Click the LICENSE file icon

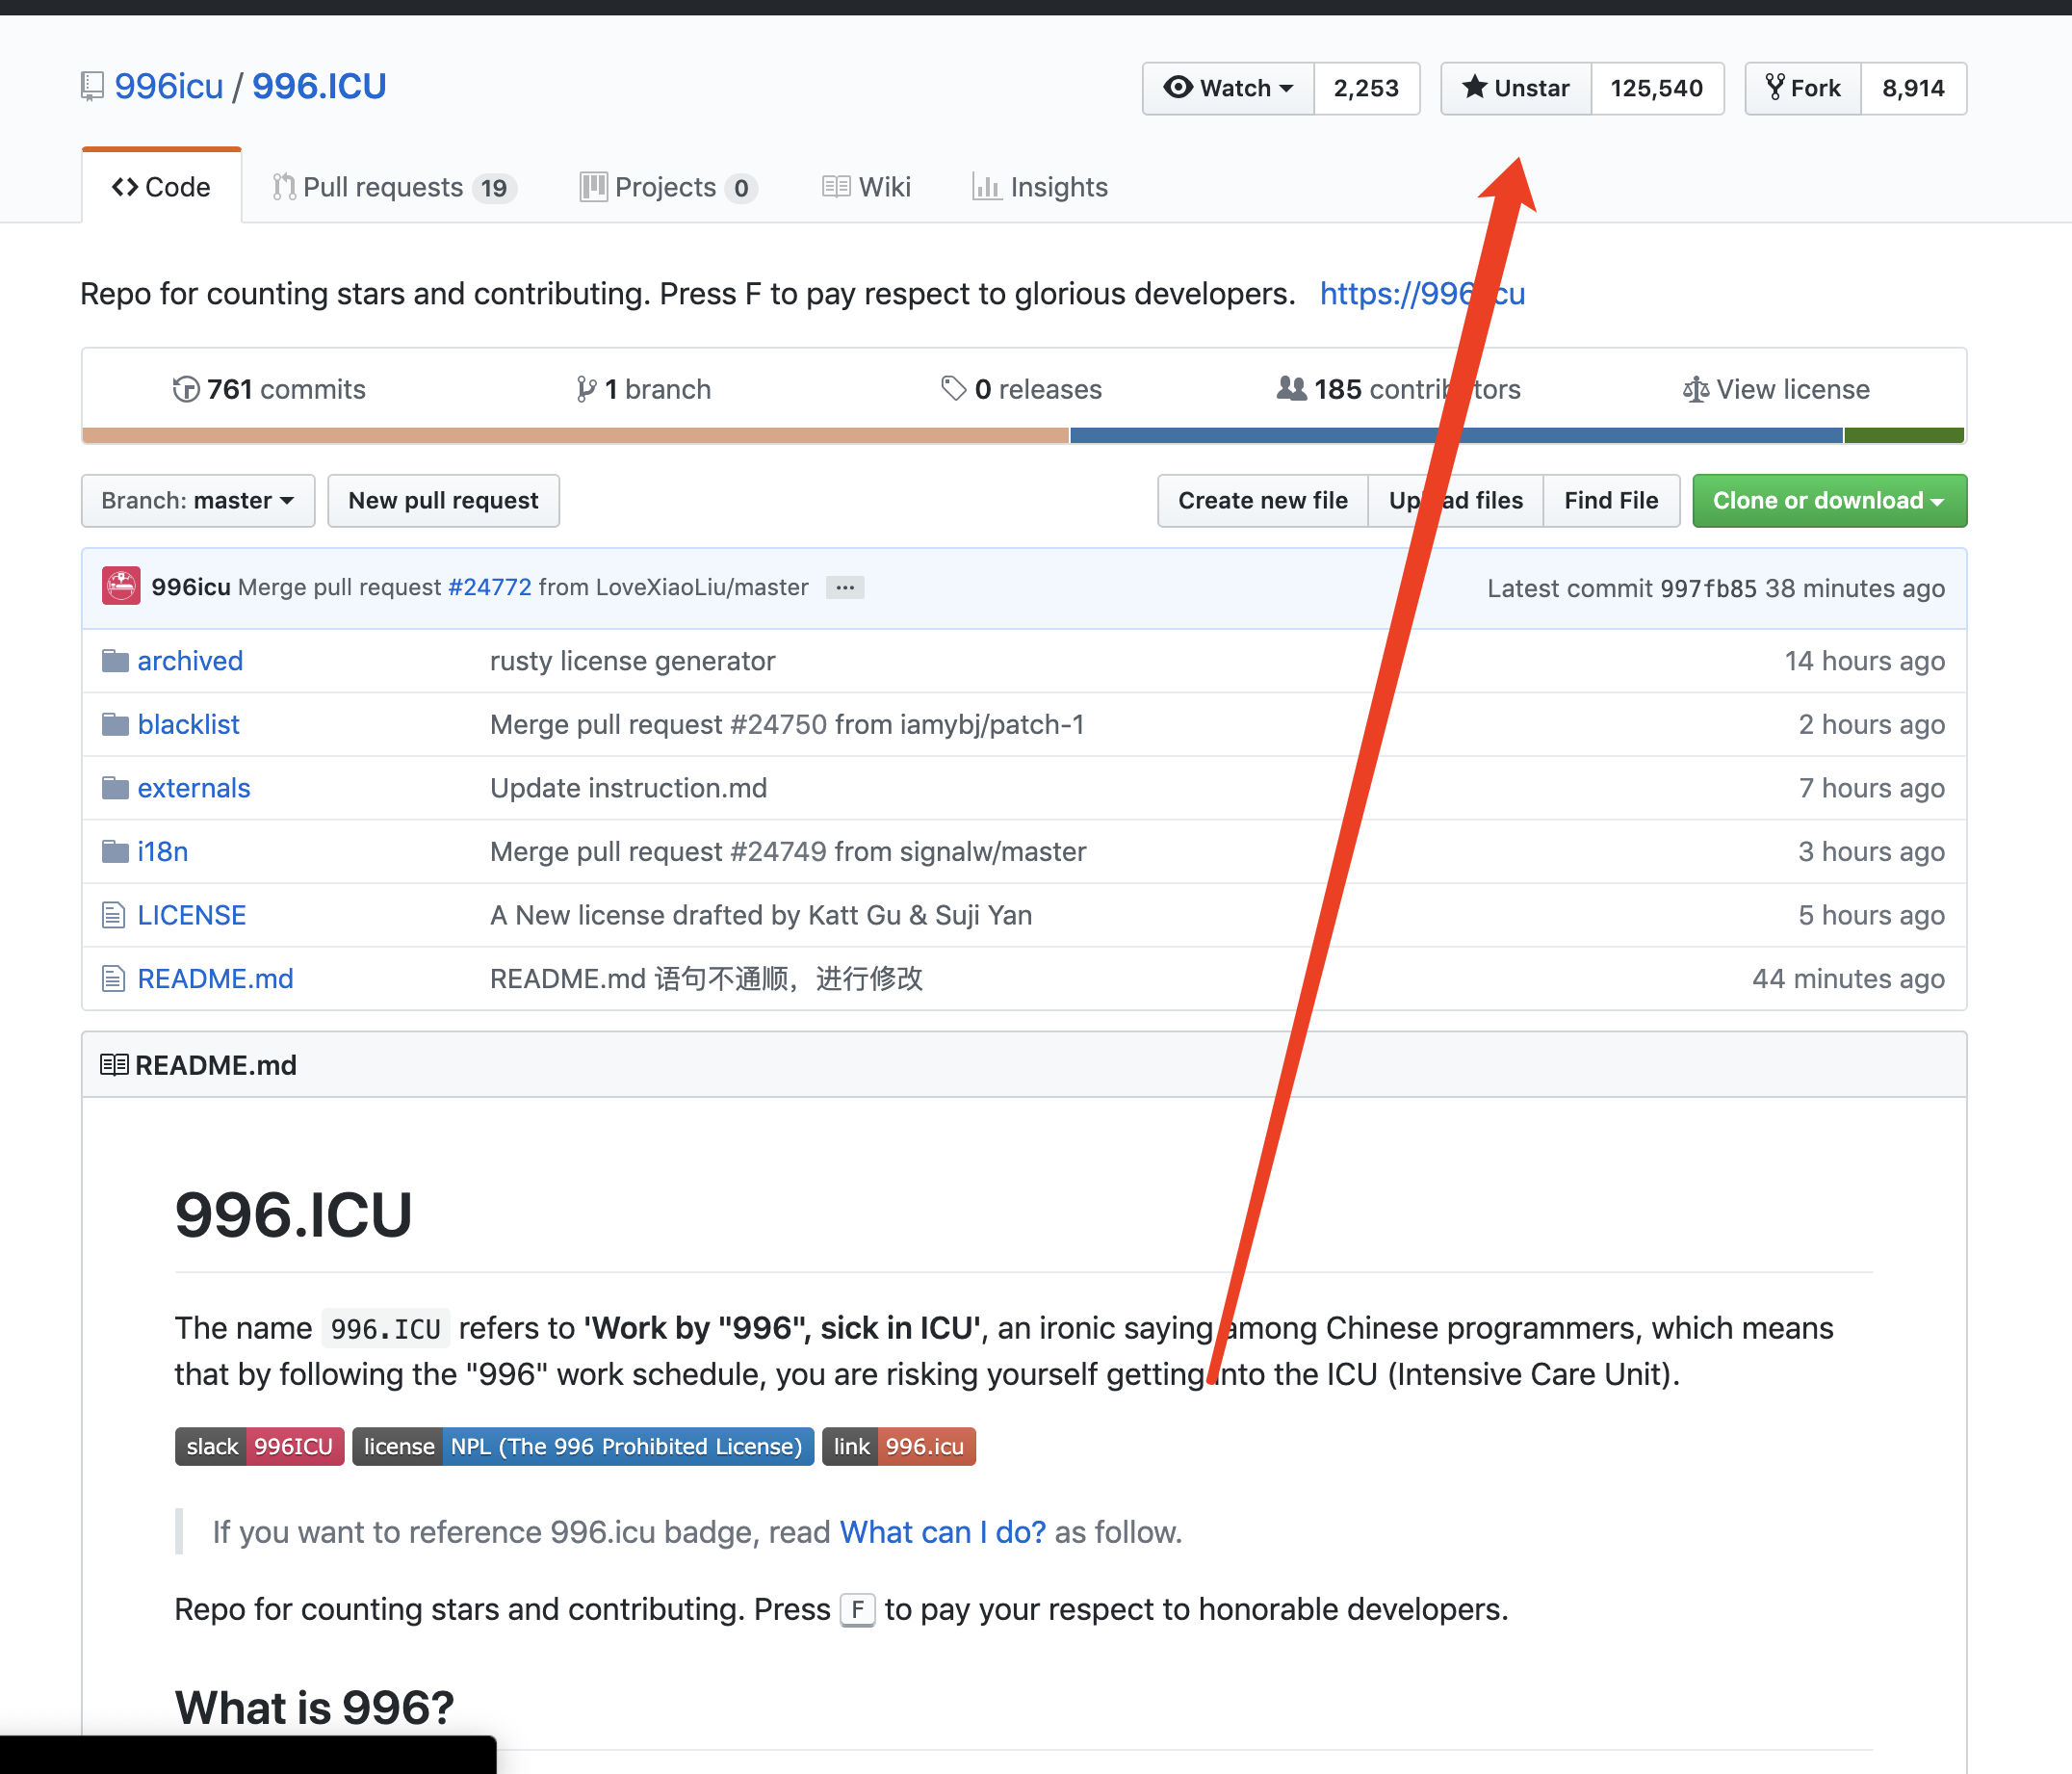coord(113,915)
